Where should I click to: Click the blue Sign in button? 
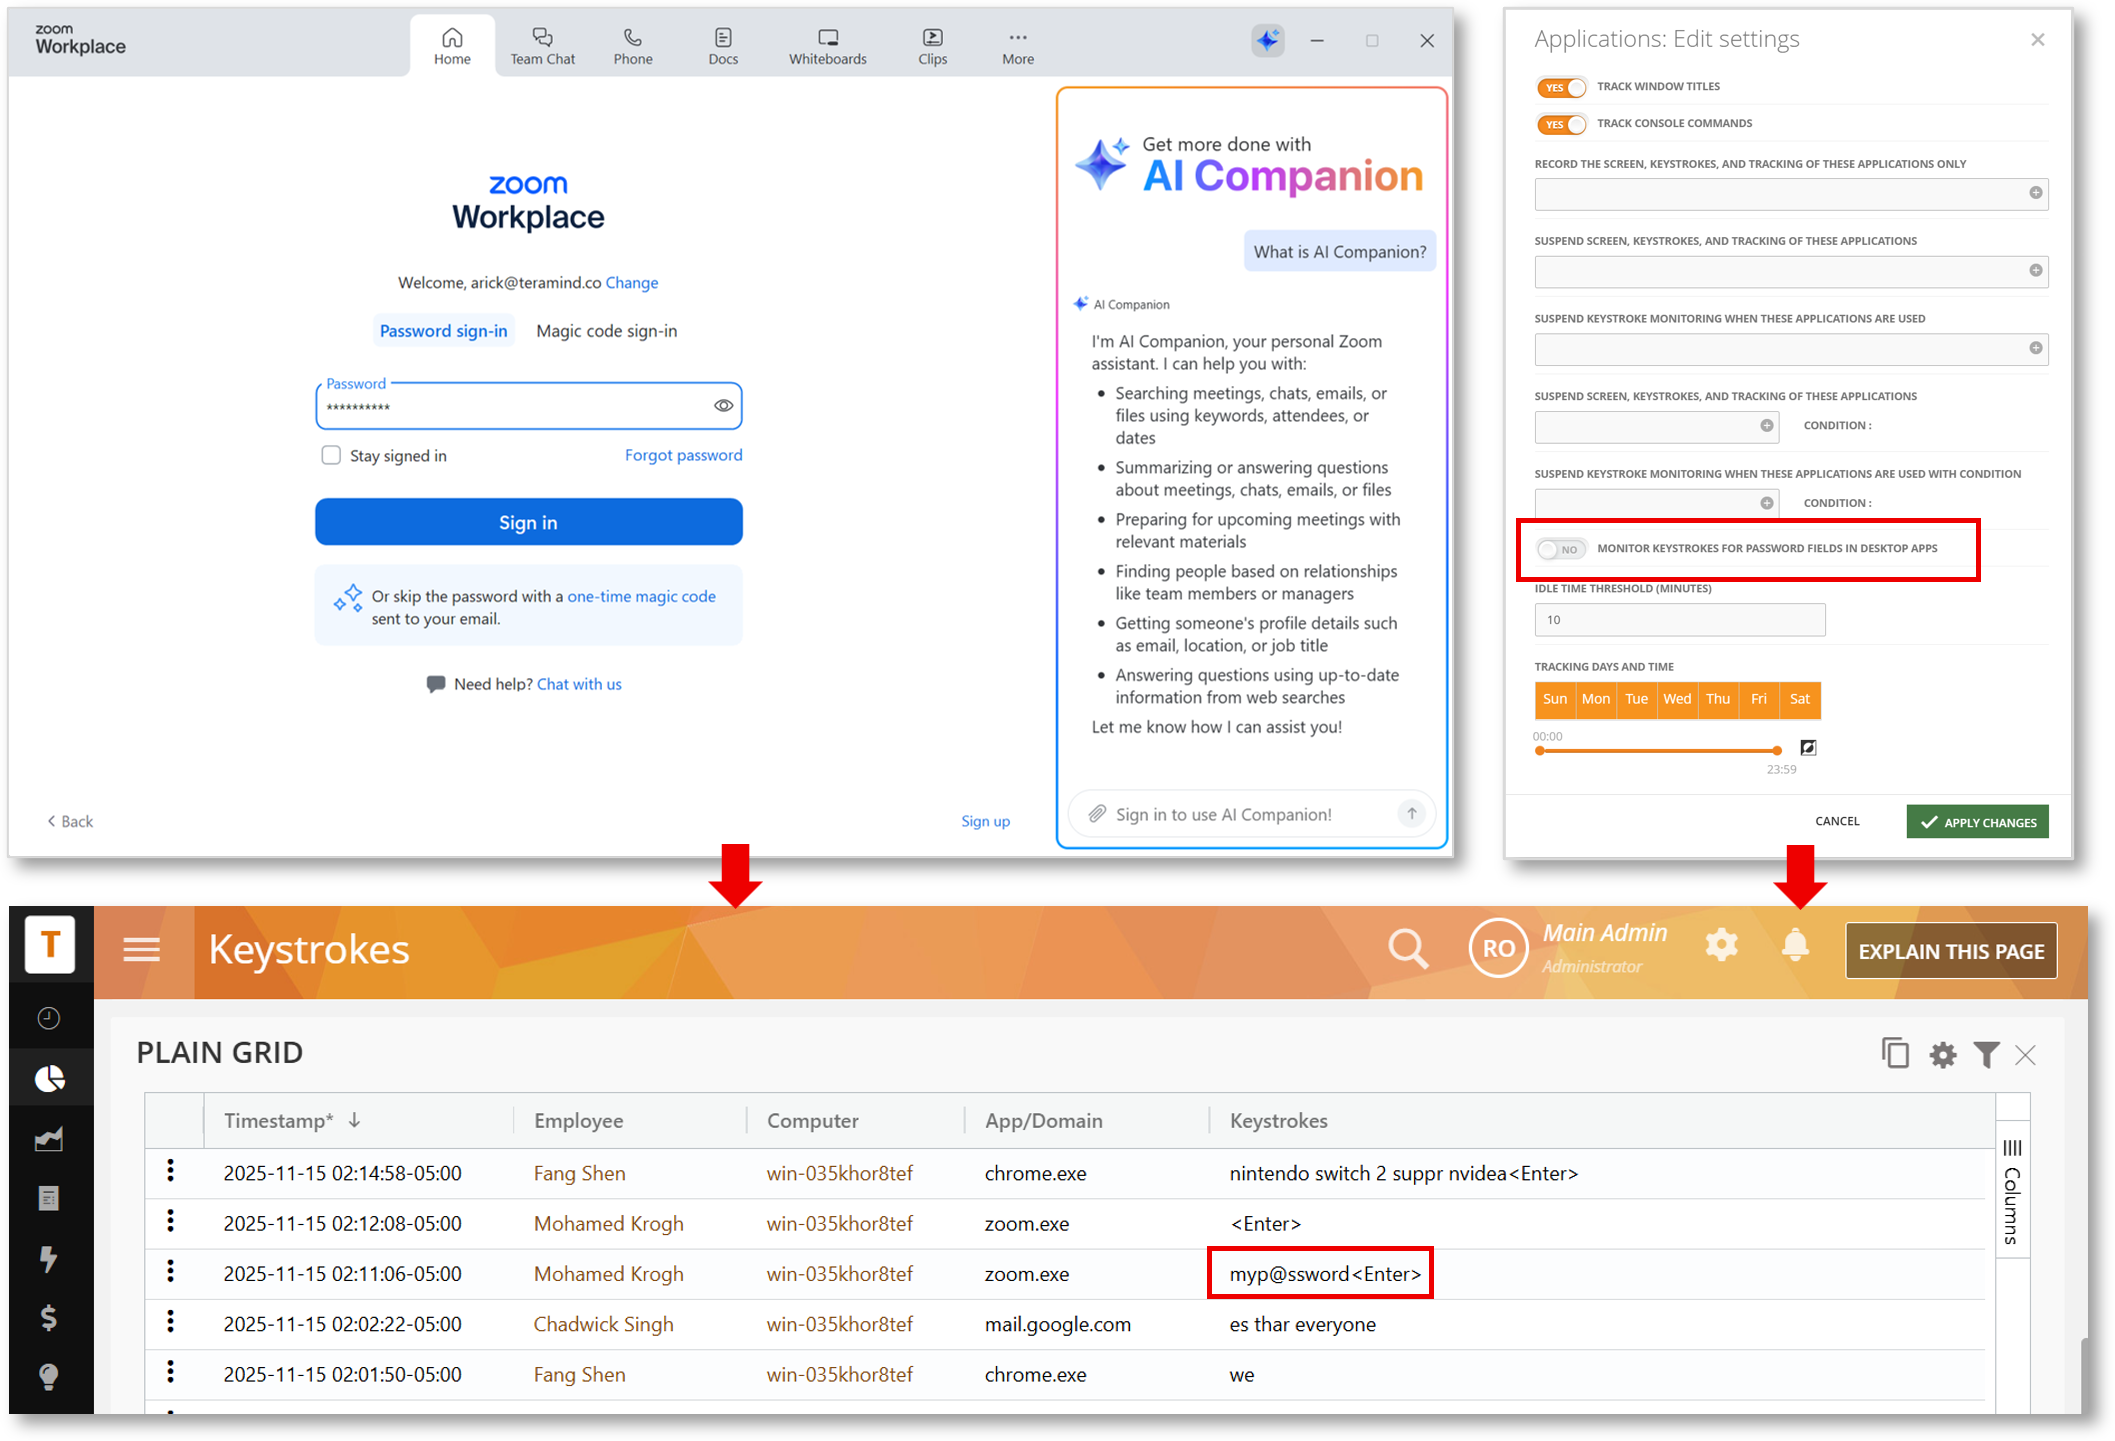528,522
